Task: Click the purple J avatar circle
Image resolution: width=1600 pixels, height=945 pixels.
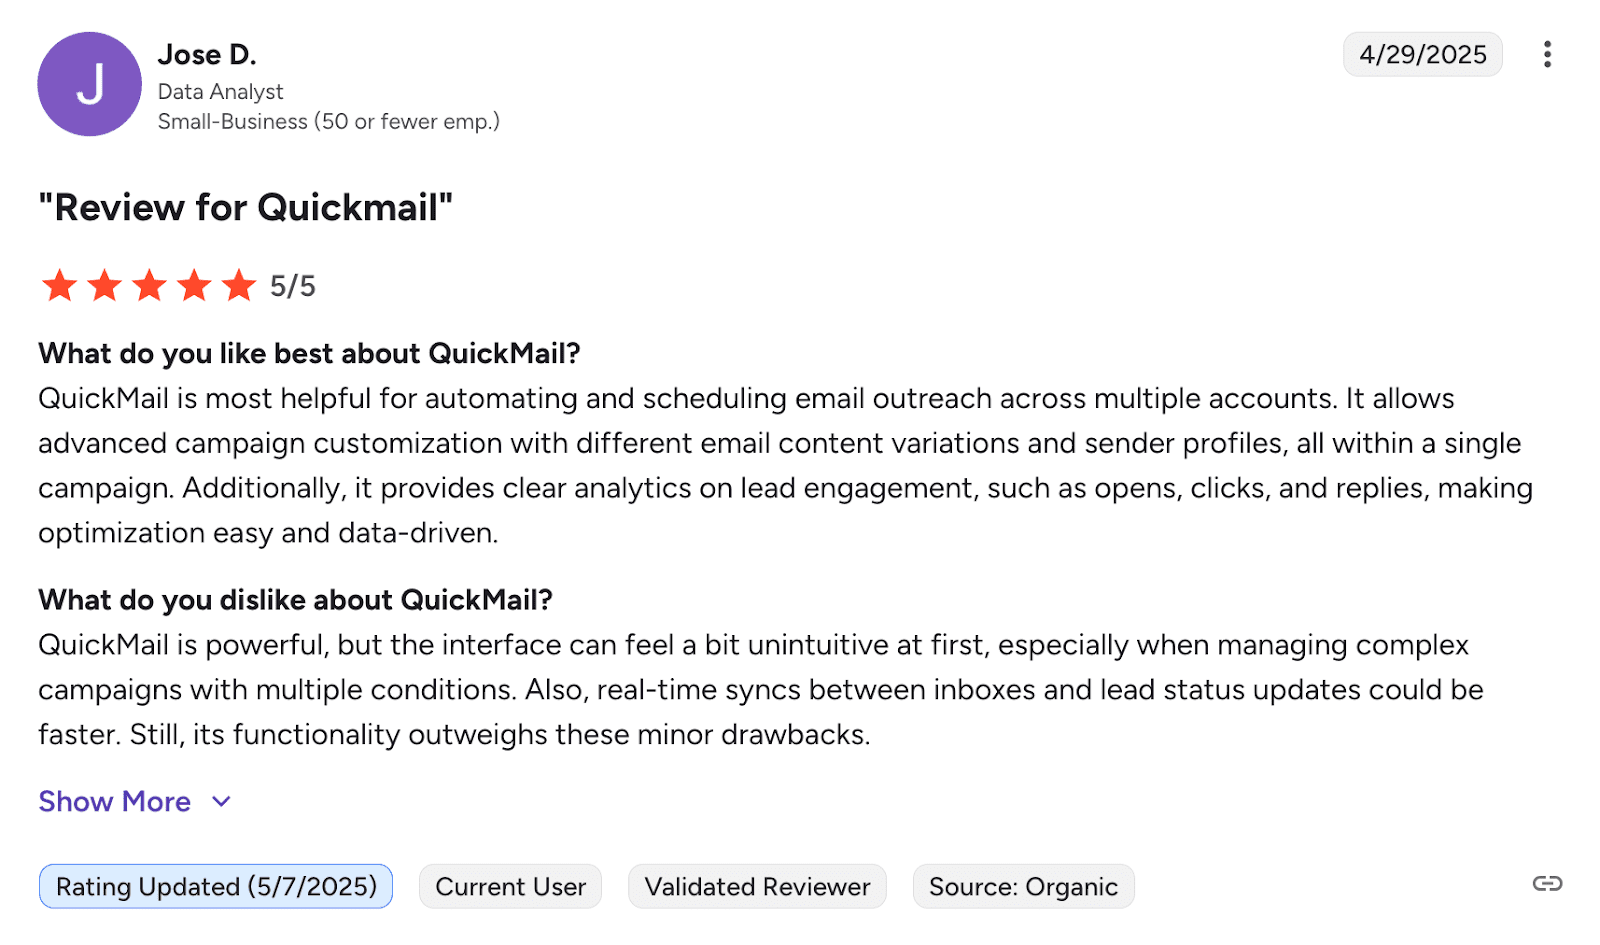Action: [90, 84]
